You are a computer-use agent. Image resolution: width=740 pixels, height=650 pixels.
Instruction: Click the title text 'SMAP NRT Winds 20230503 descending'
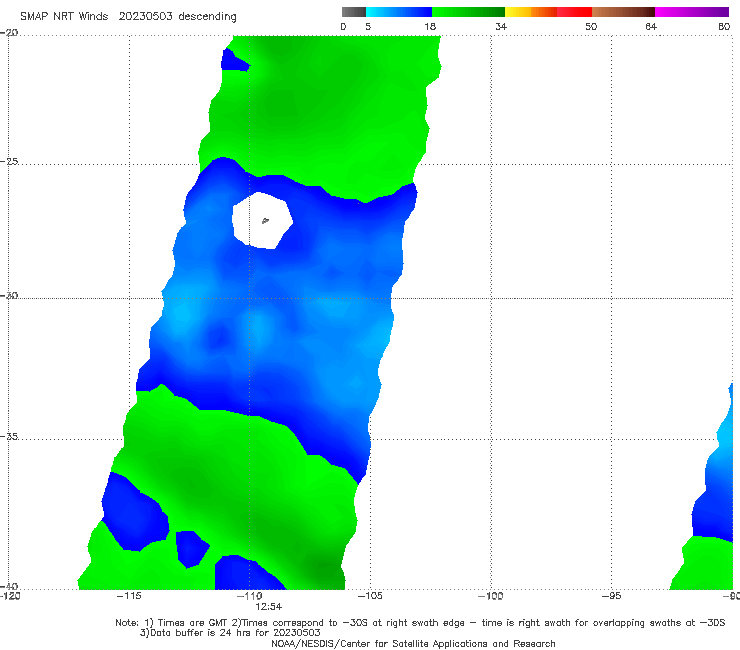click(x=128, y=17)
